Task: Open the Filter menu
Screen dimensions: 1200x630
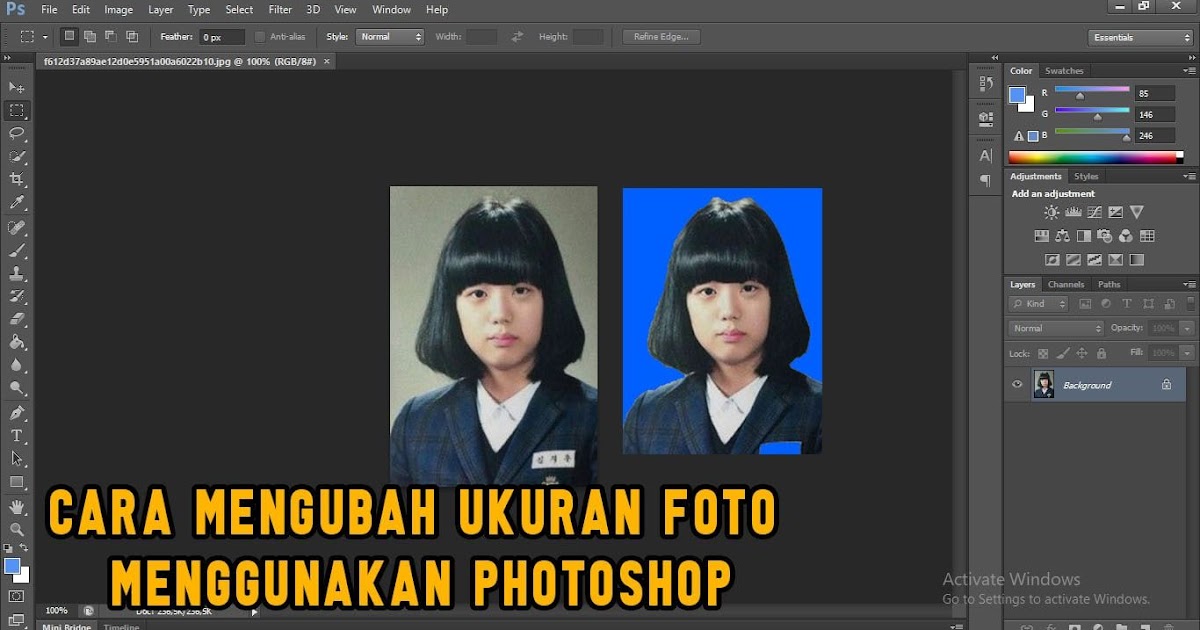Action: pos(280,9)
